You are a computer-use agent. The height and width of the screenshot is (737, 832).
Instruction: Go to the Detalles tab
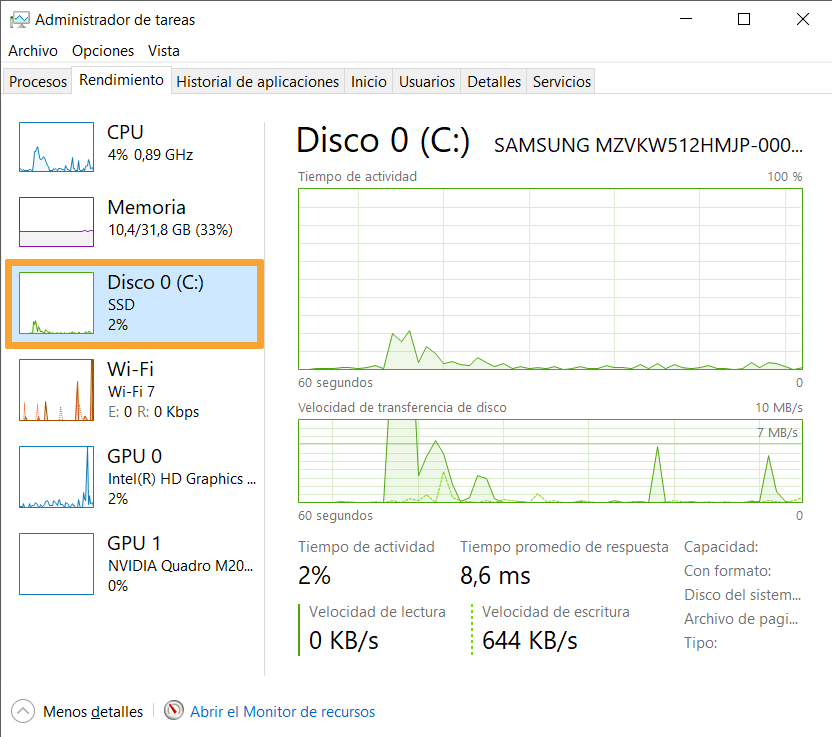pyautogui.click(x=493, y=82)
